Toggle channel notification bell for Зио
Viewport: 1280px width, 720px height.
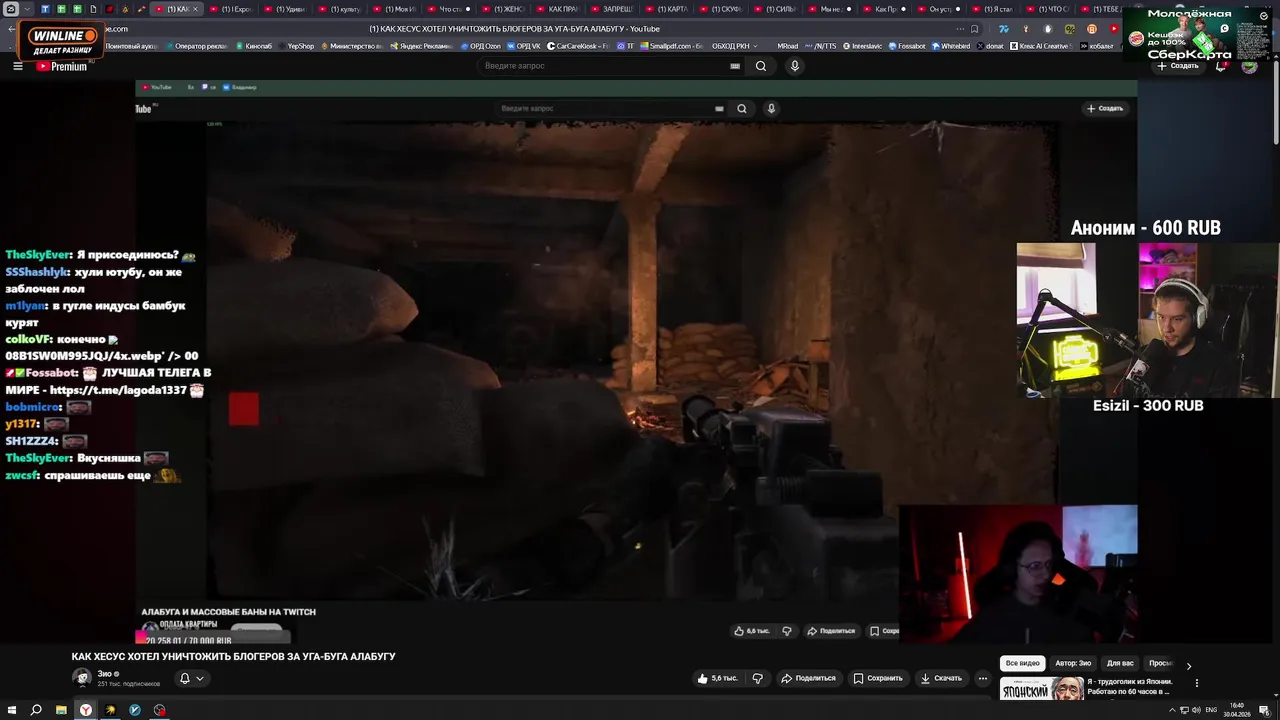point(192,678)
